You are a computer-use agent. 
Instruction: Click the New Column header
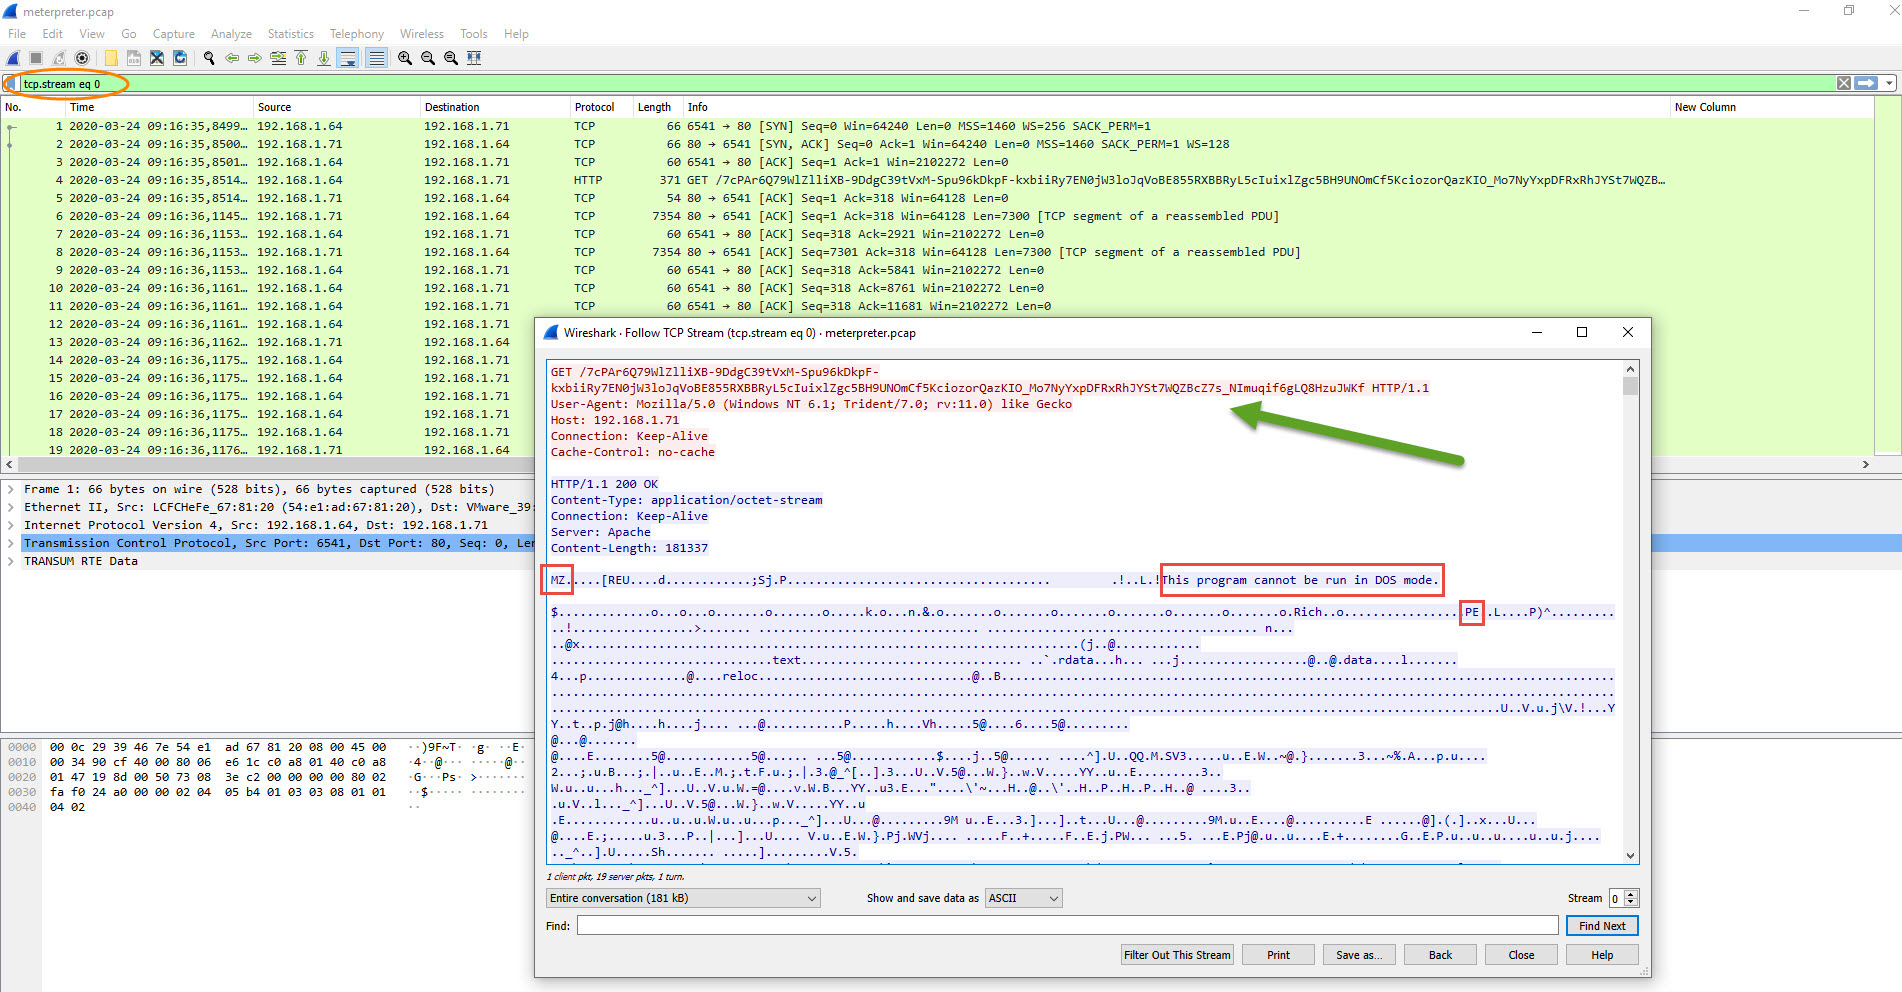click(x=1770, y=107)
